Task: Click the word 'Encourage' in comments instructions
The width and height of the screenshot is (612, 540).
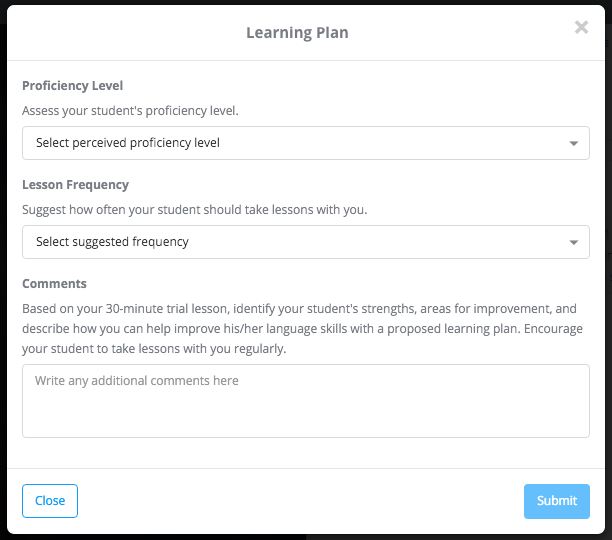Action: pos(553,329)
